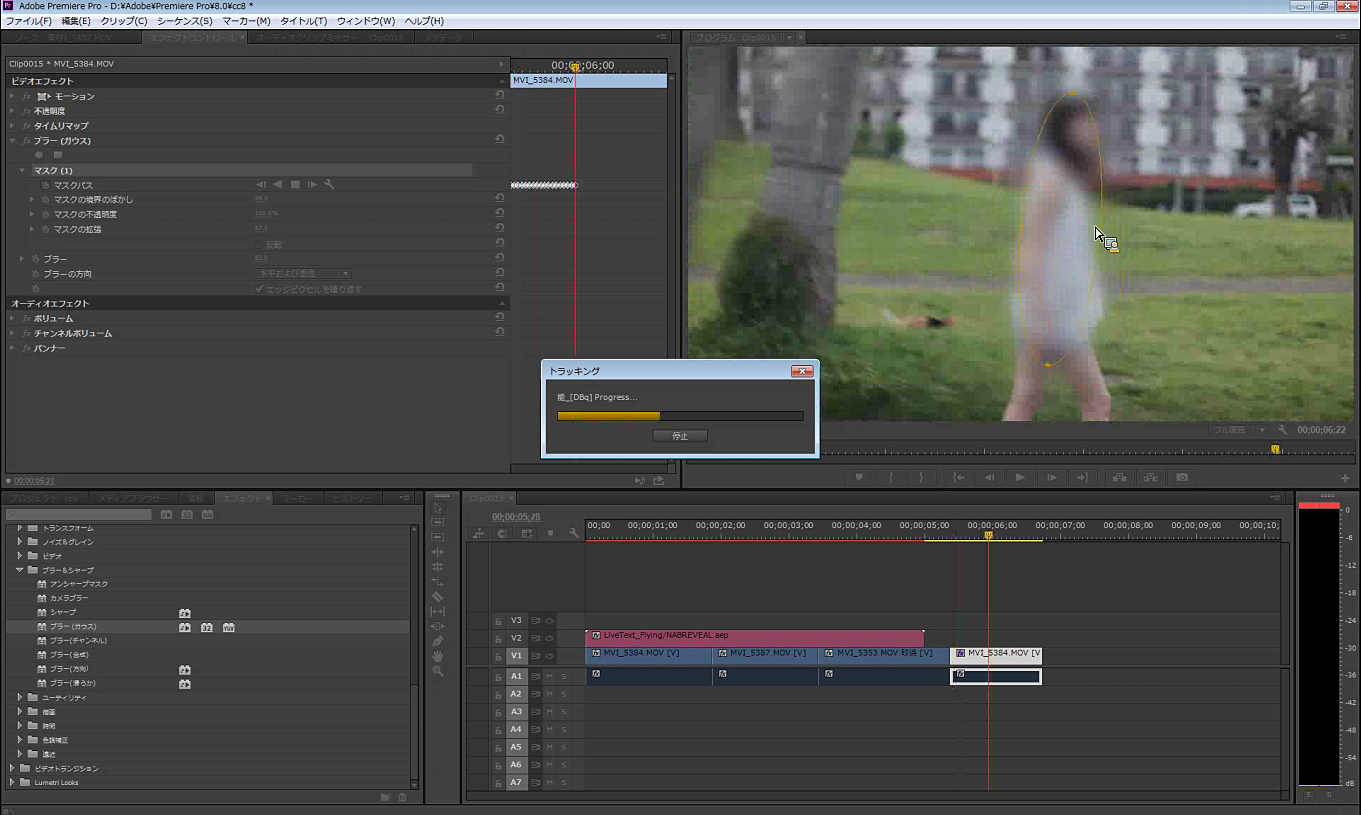The image size is (1361, 815).
Task: Expand the Volume audio effect
Action: click(x=12, y=318)
